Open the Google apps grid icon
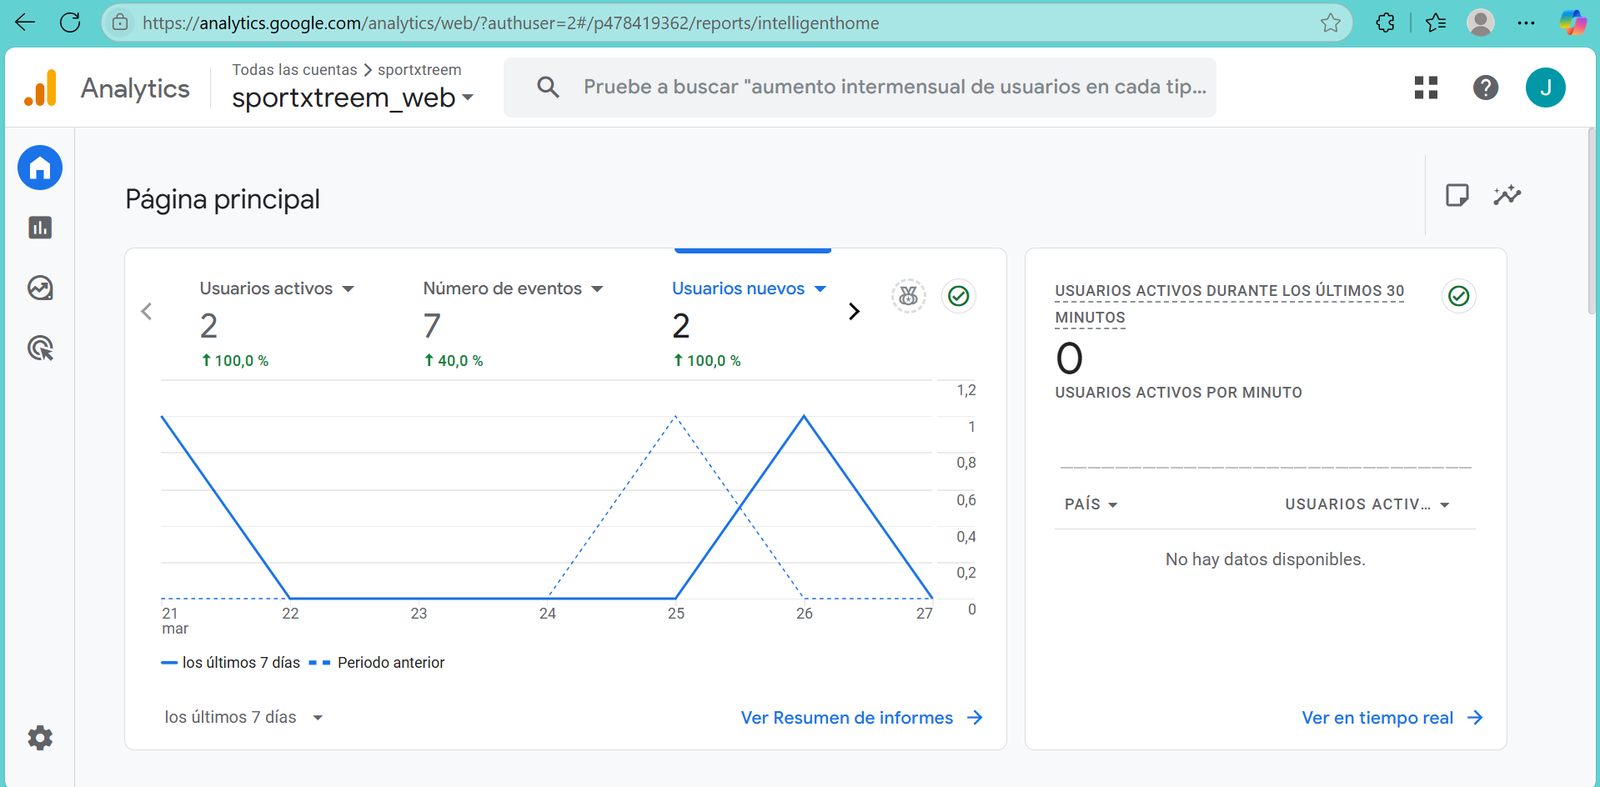 [1426, 88]
